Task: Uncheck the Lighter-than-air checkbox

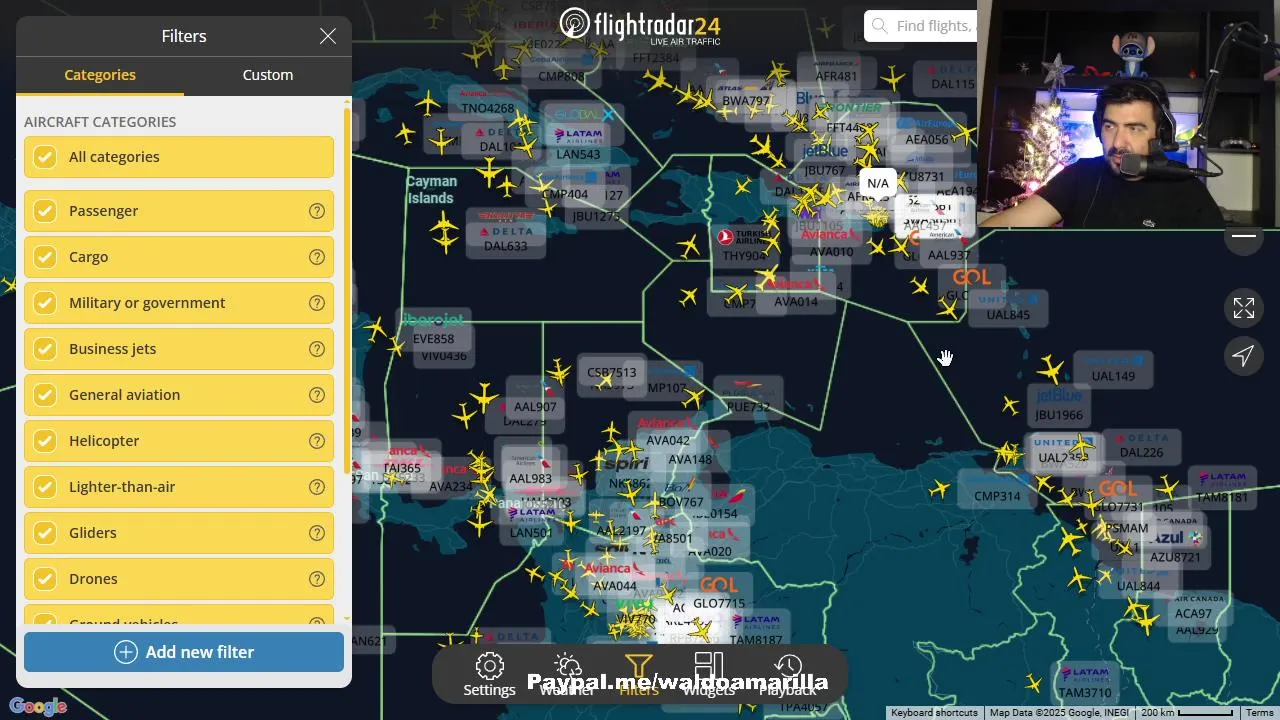Action: click(45, 487)
